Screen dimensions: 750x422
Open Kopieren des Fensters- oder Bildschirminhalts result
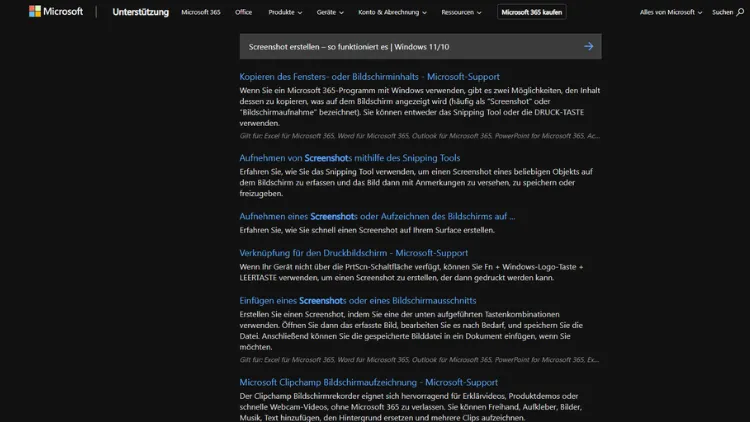coord(369,77)
